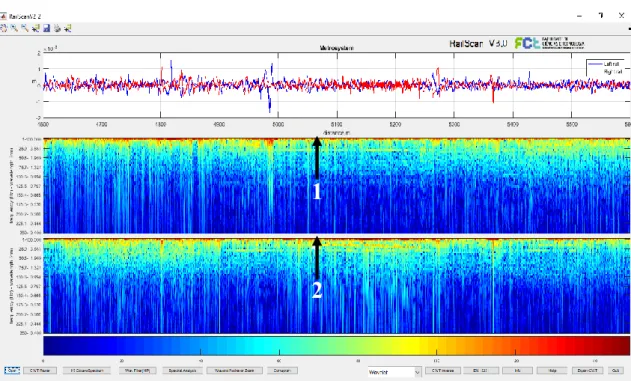Activate the Zoom Out magnifier tool
Viewport: 631px width, 381px height.
pyautogui.click(x=25, y=28)
